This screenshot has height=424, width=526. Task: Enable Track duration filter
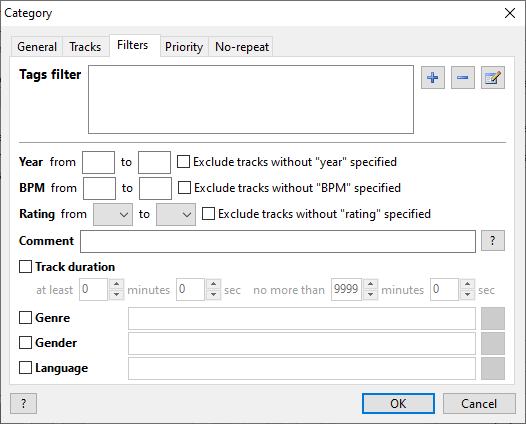(25, 267)
